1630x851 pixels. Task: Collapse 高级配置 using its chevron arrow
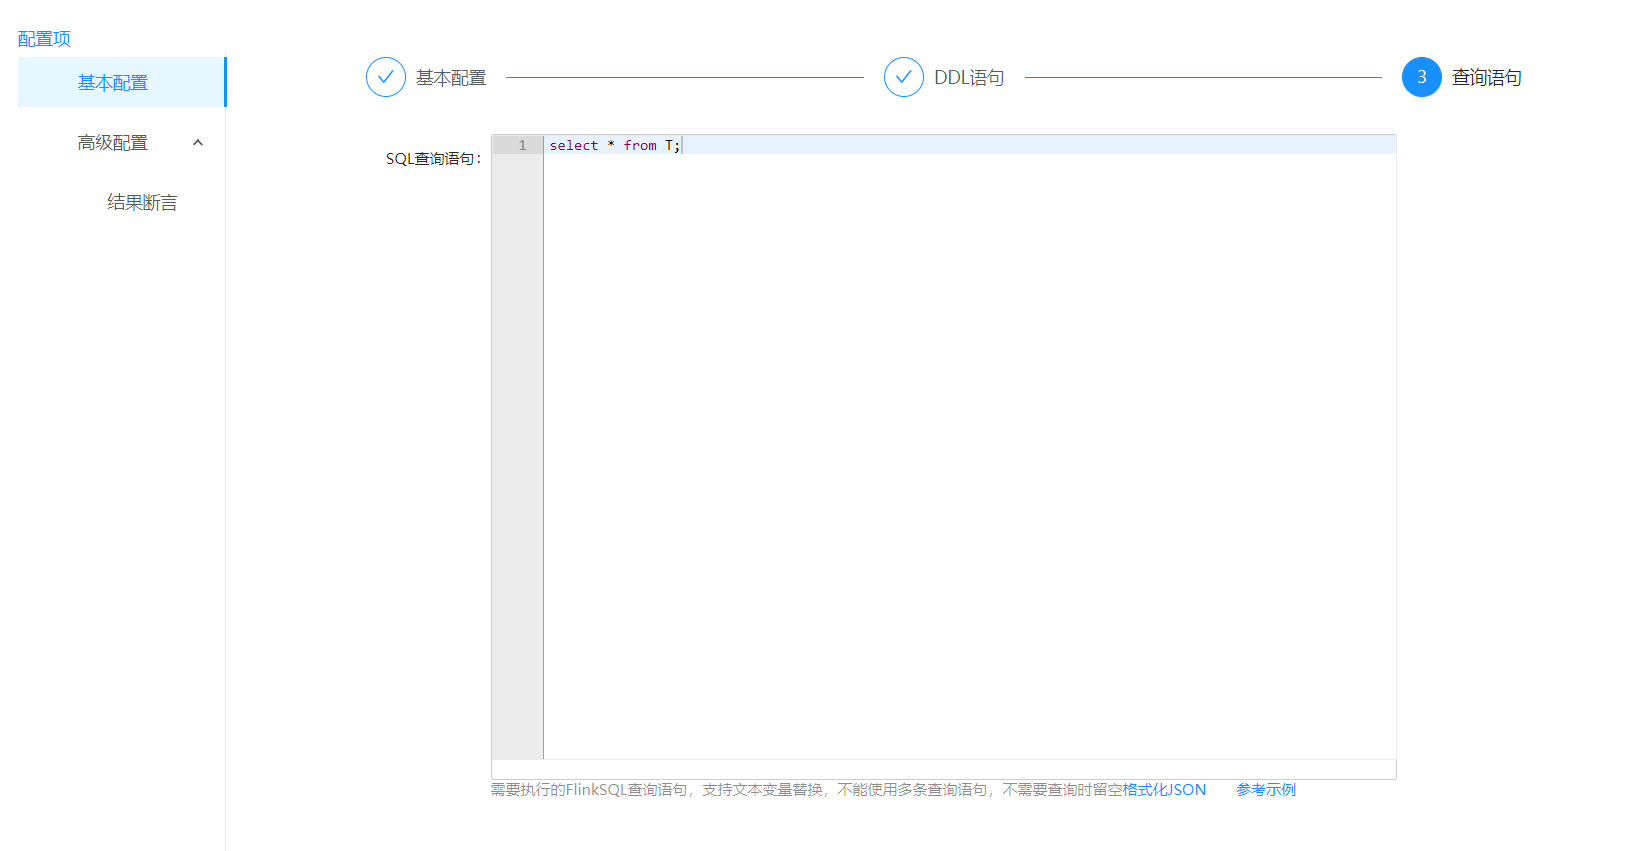click(198, 143)
